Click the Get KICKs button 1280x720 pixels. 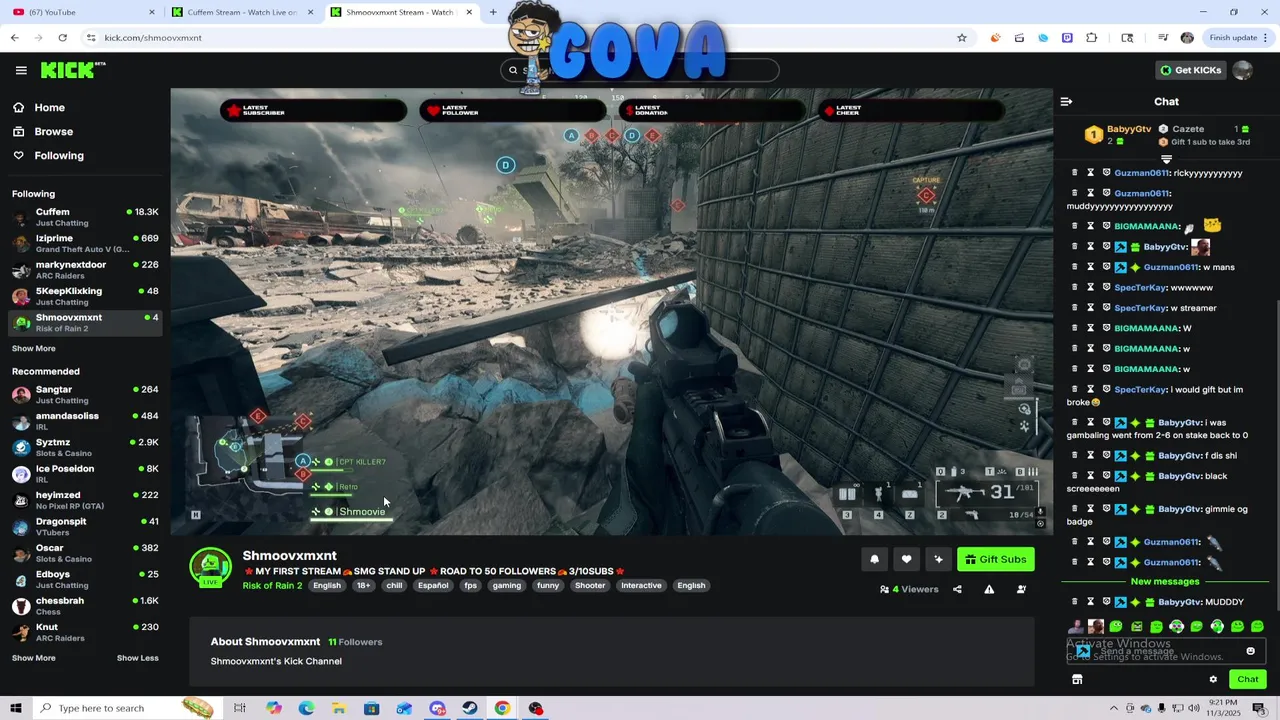1190,70
